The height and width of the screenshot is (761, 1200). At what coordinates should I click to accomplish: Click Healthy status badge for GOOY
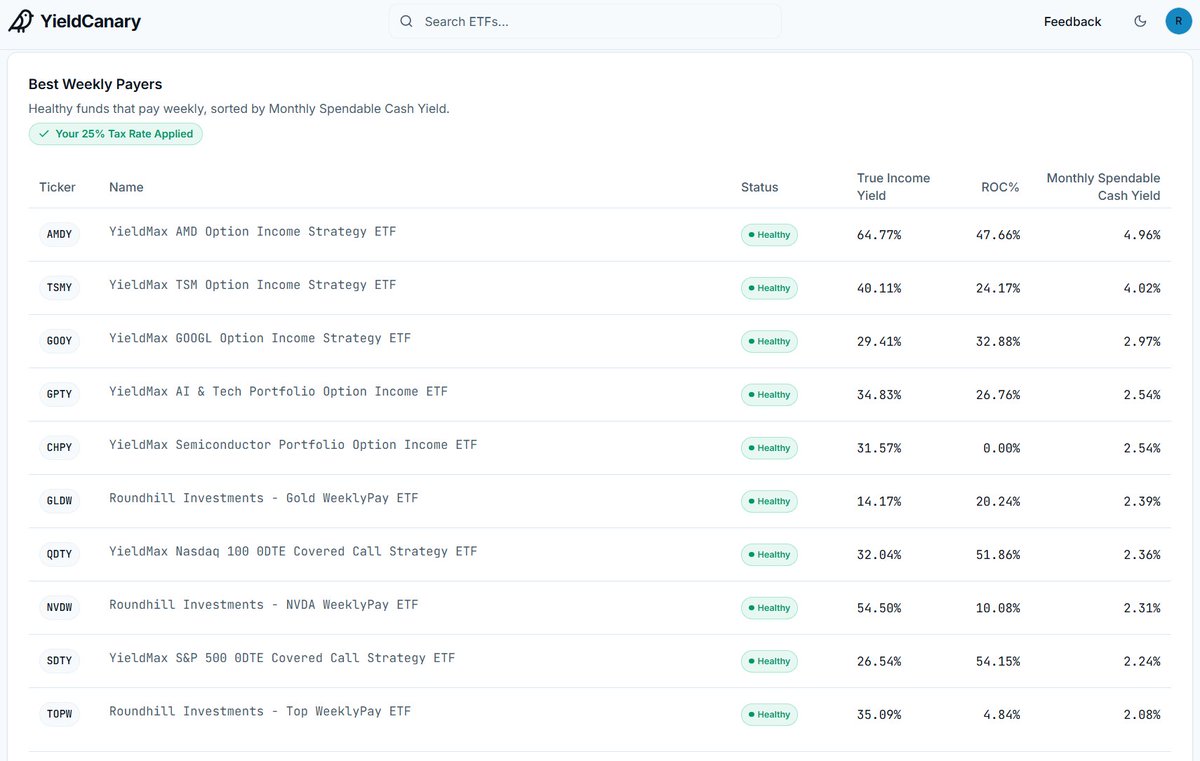(x=769, y=341)
